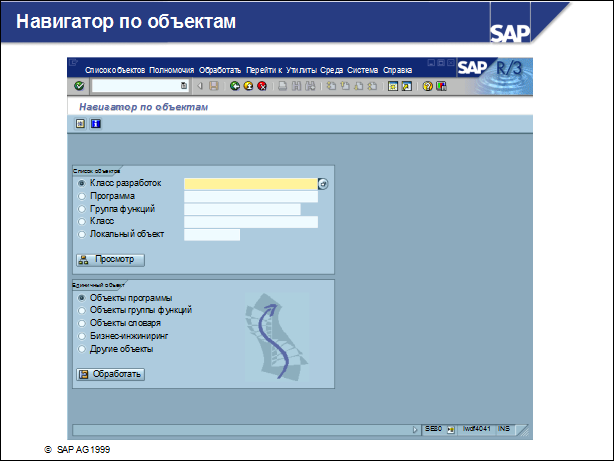Image resolution: width=614 pixels, height=461 pixels.
Task: Select the Локальный объект radio button
Action: 81,234
